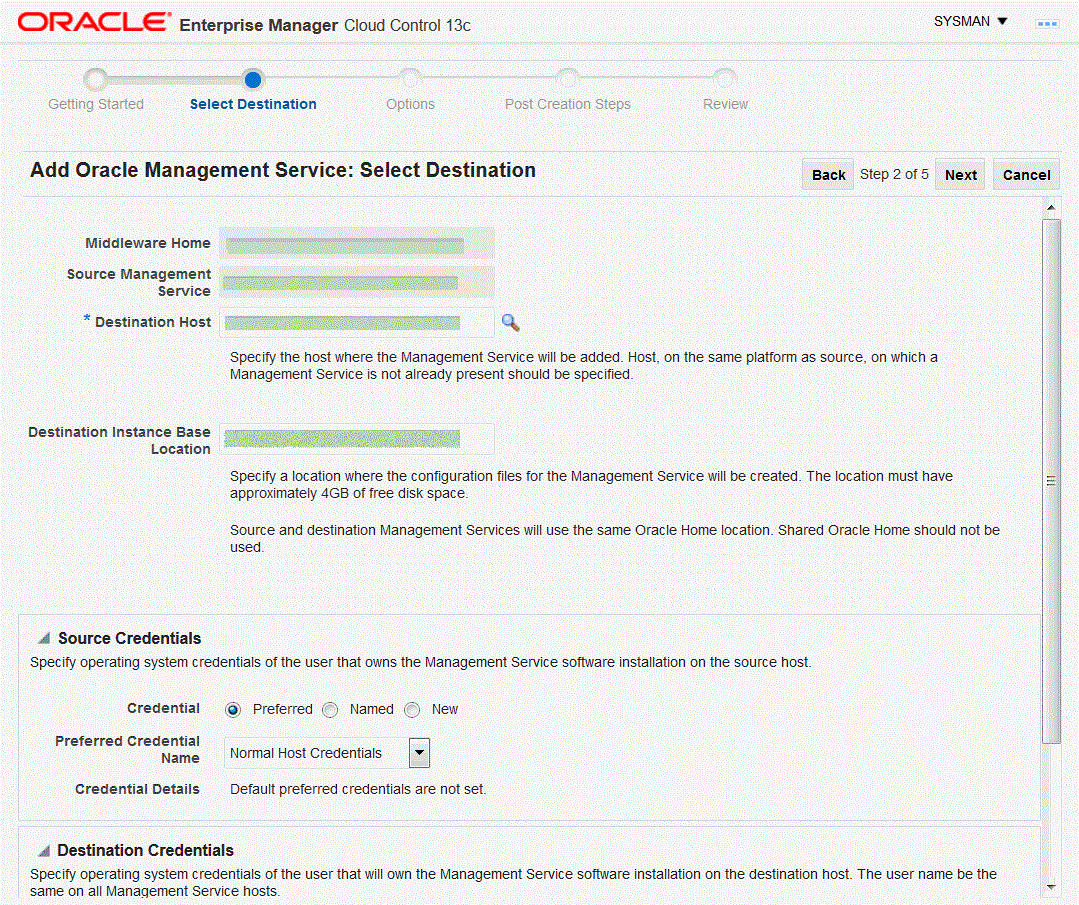Click 'Default preferred credentials are not set.' text

click(358, 789)
